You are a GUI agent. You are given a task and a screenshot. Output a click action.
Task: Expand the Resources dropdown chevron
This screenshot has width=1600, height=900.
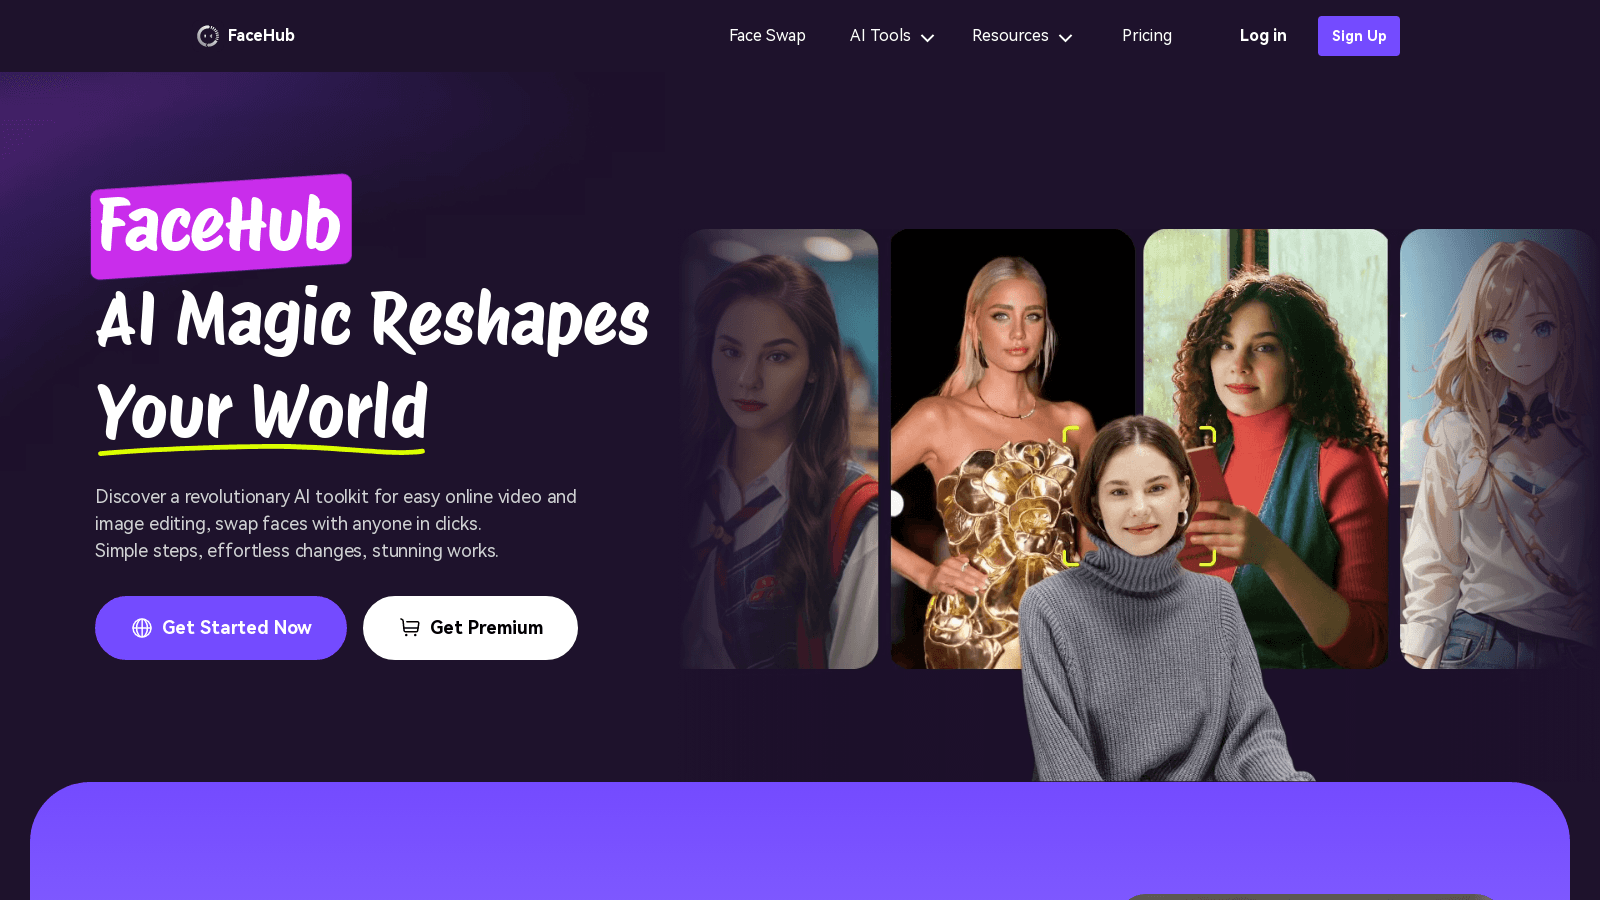coord(1065,38)
